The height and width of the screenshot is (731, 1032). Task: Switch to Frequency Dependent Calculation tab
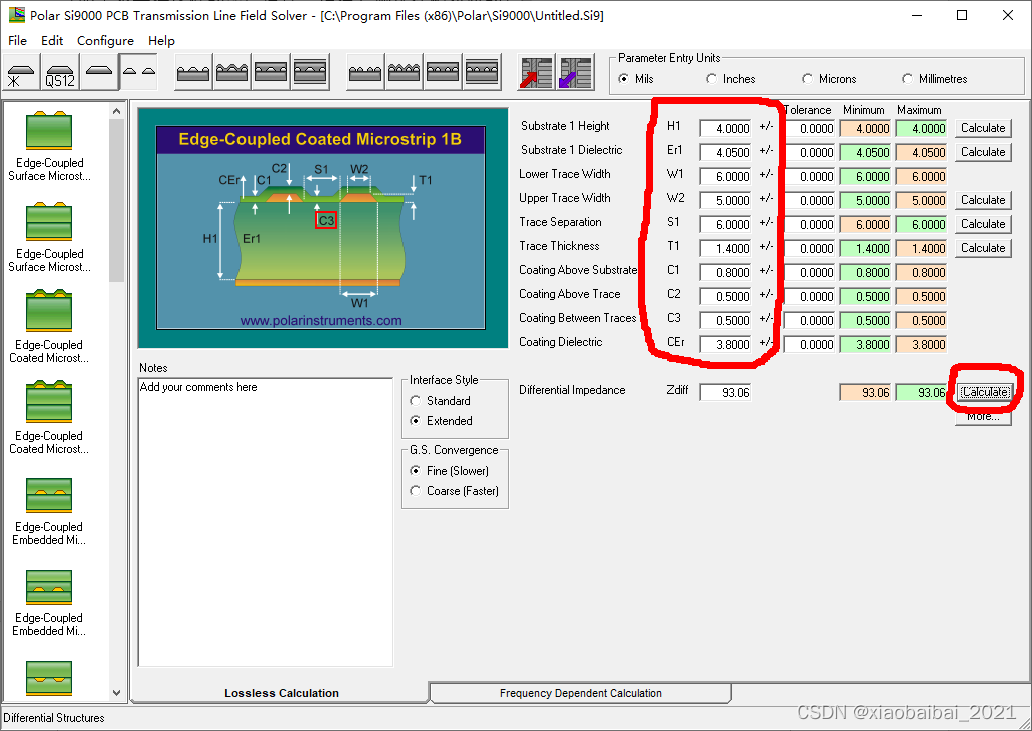[x=580, y=693]
